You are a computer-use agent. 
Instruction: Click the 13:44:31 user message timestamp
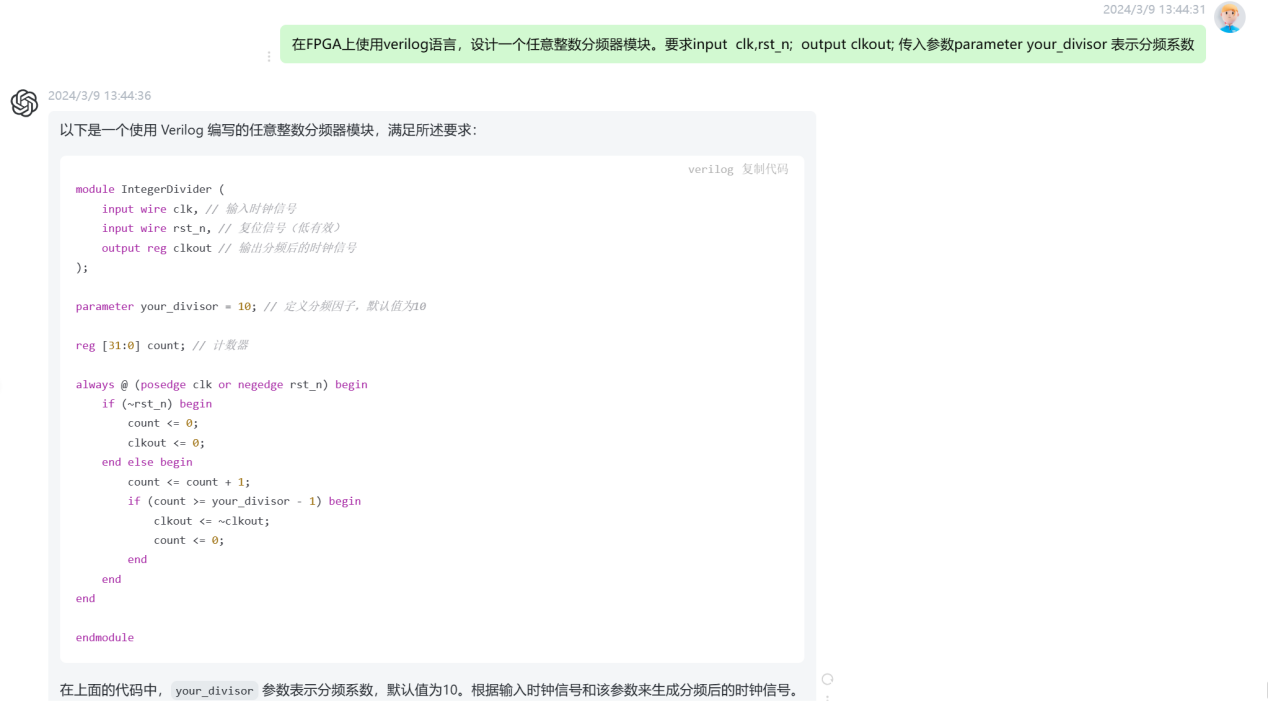tap(1153, 9)
